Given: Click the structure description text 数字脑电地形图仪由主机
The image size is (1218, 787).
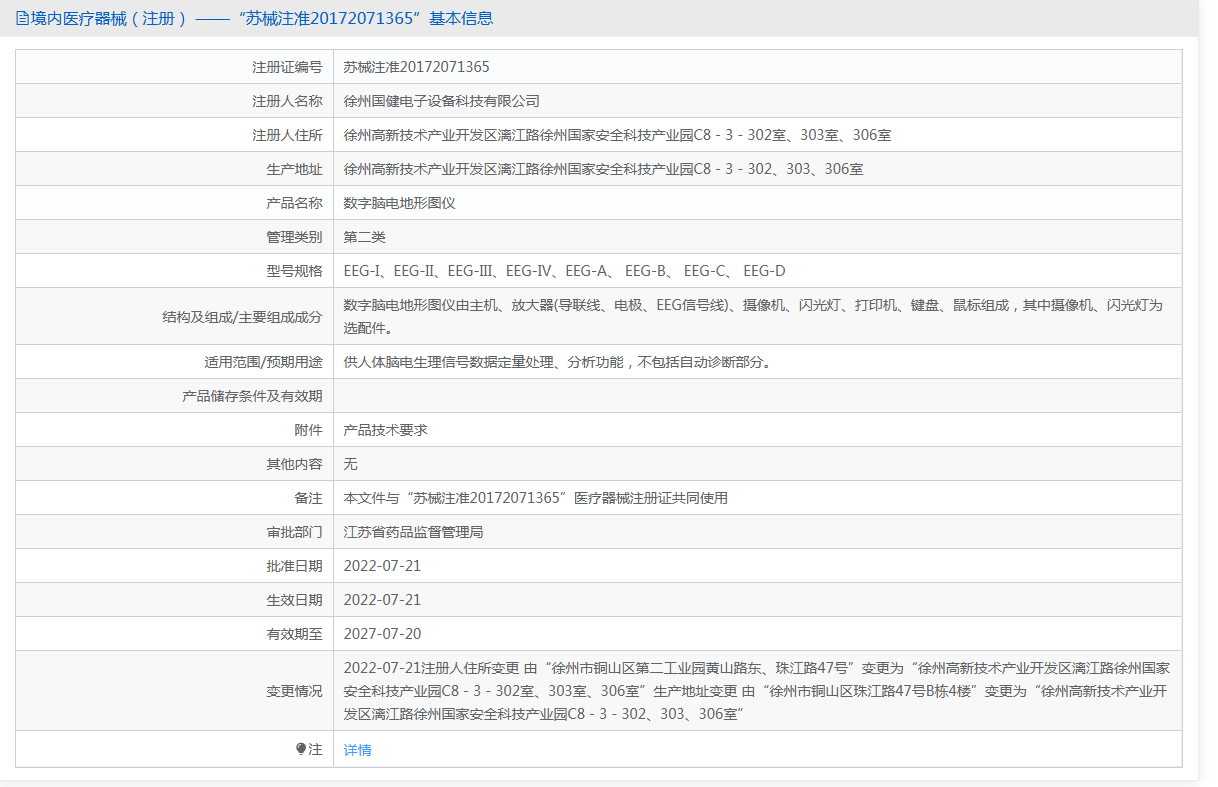Looking at the screenshot, I should pyautogui.click(x=753, y=316).
